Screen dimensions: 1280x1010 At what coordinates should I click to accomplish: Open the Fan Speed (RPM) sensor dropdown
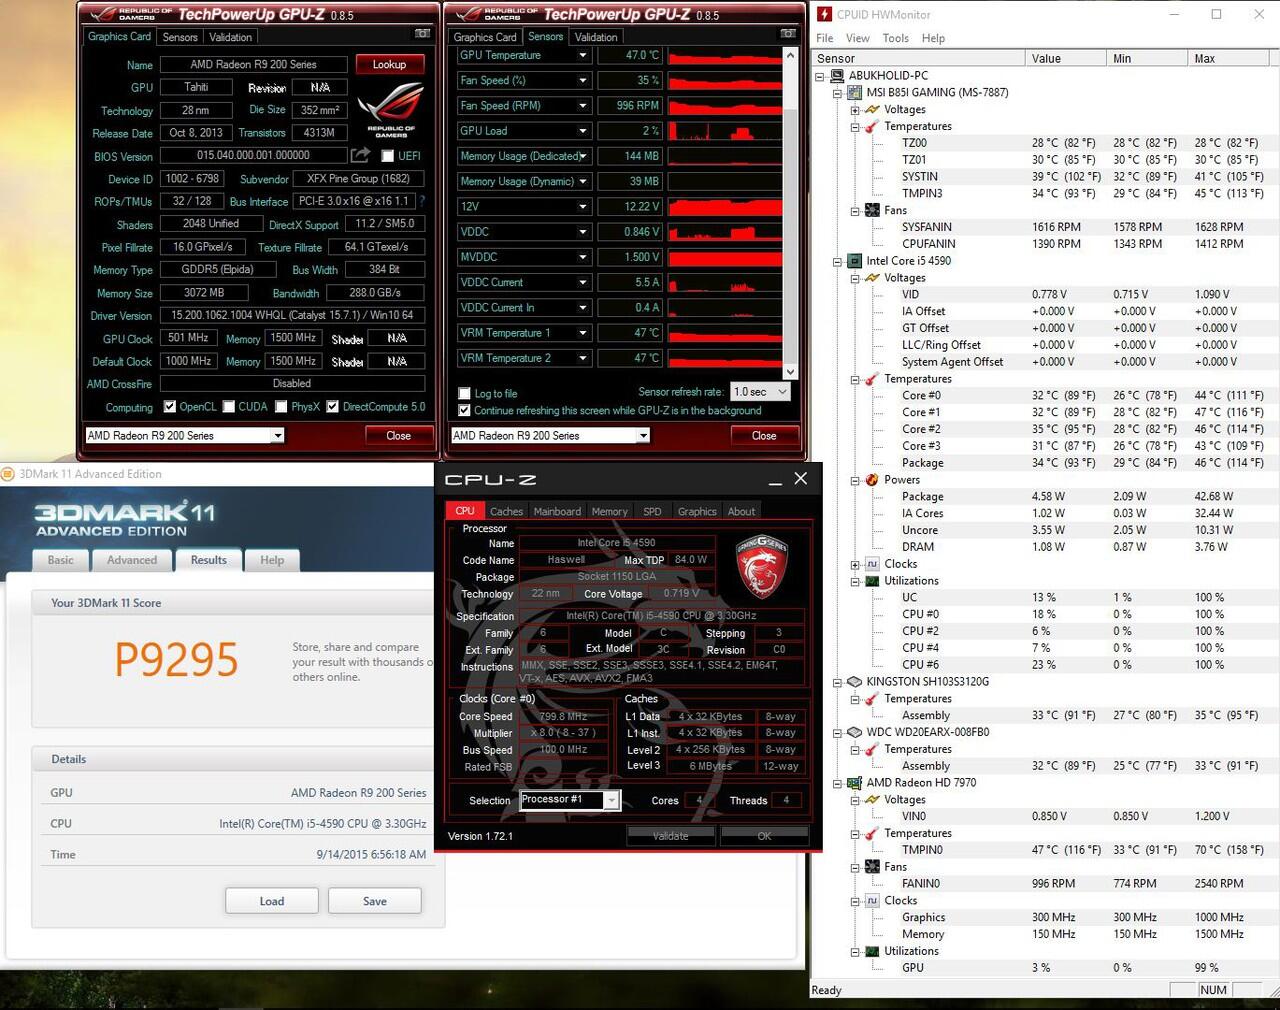click(x=582, y=105)
